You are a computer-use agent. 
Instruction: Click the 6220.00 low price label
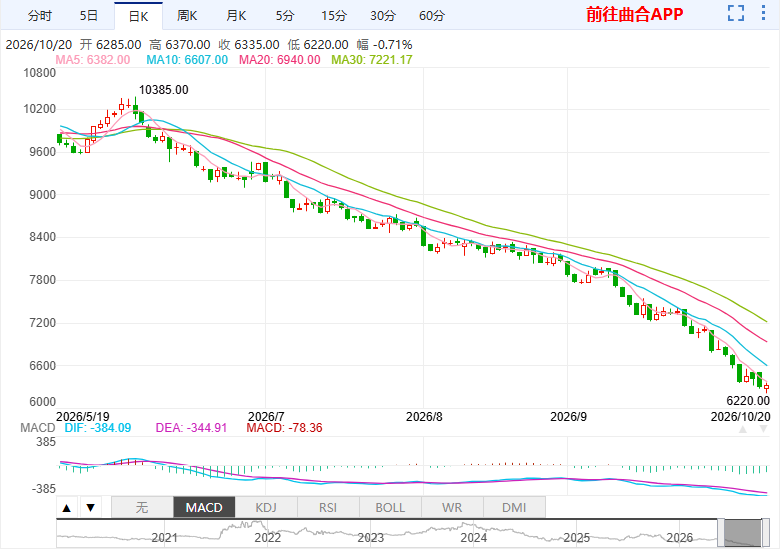(x=748, y=401)
